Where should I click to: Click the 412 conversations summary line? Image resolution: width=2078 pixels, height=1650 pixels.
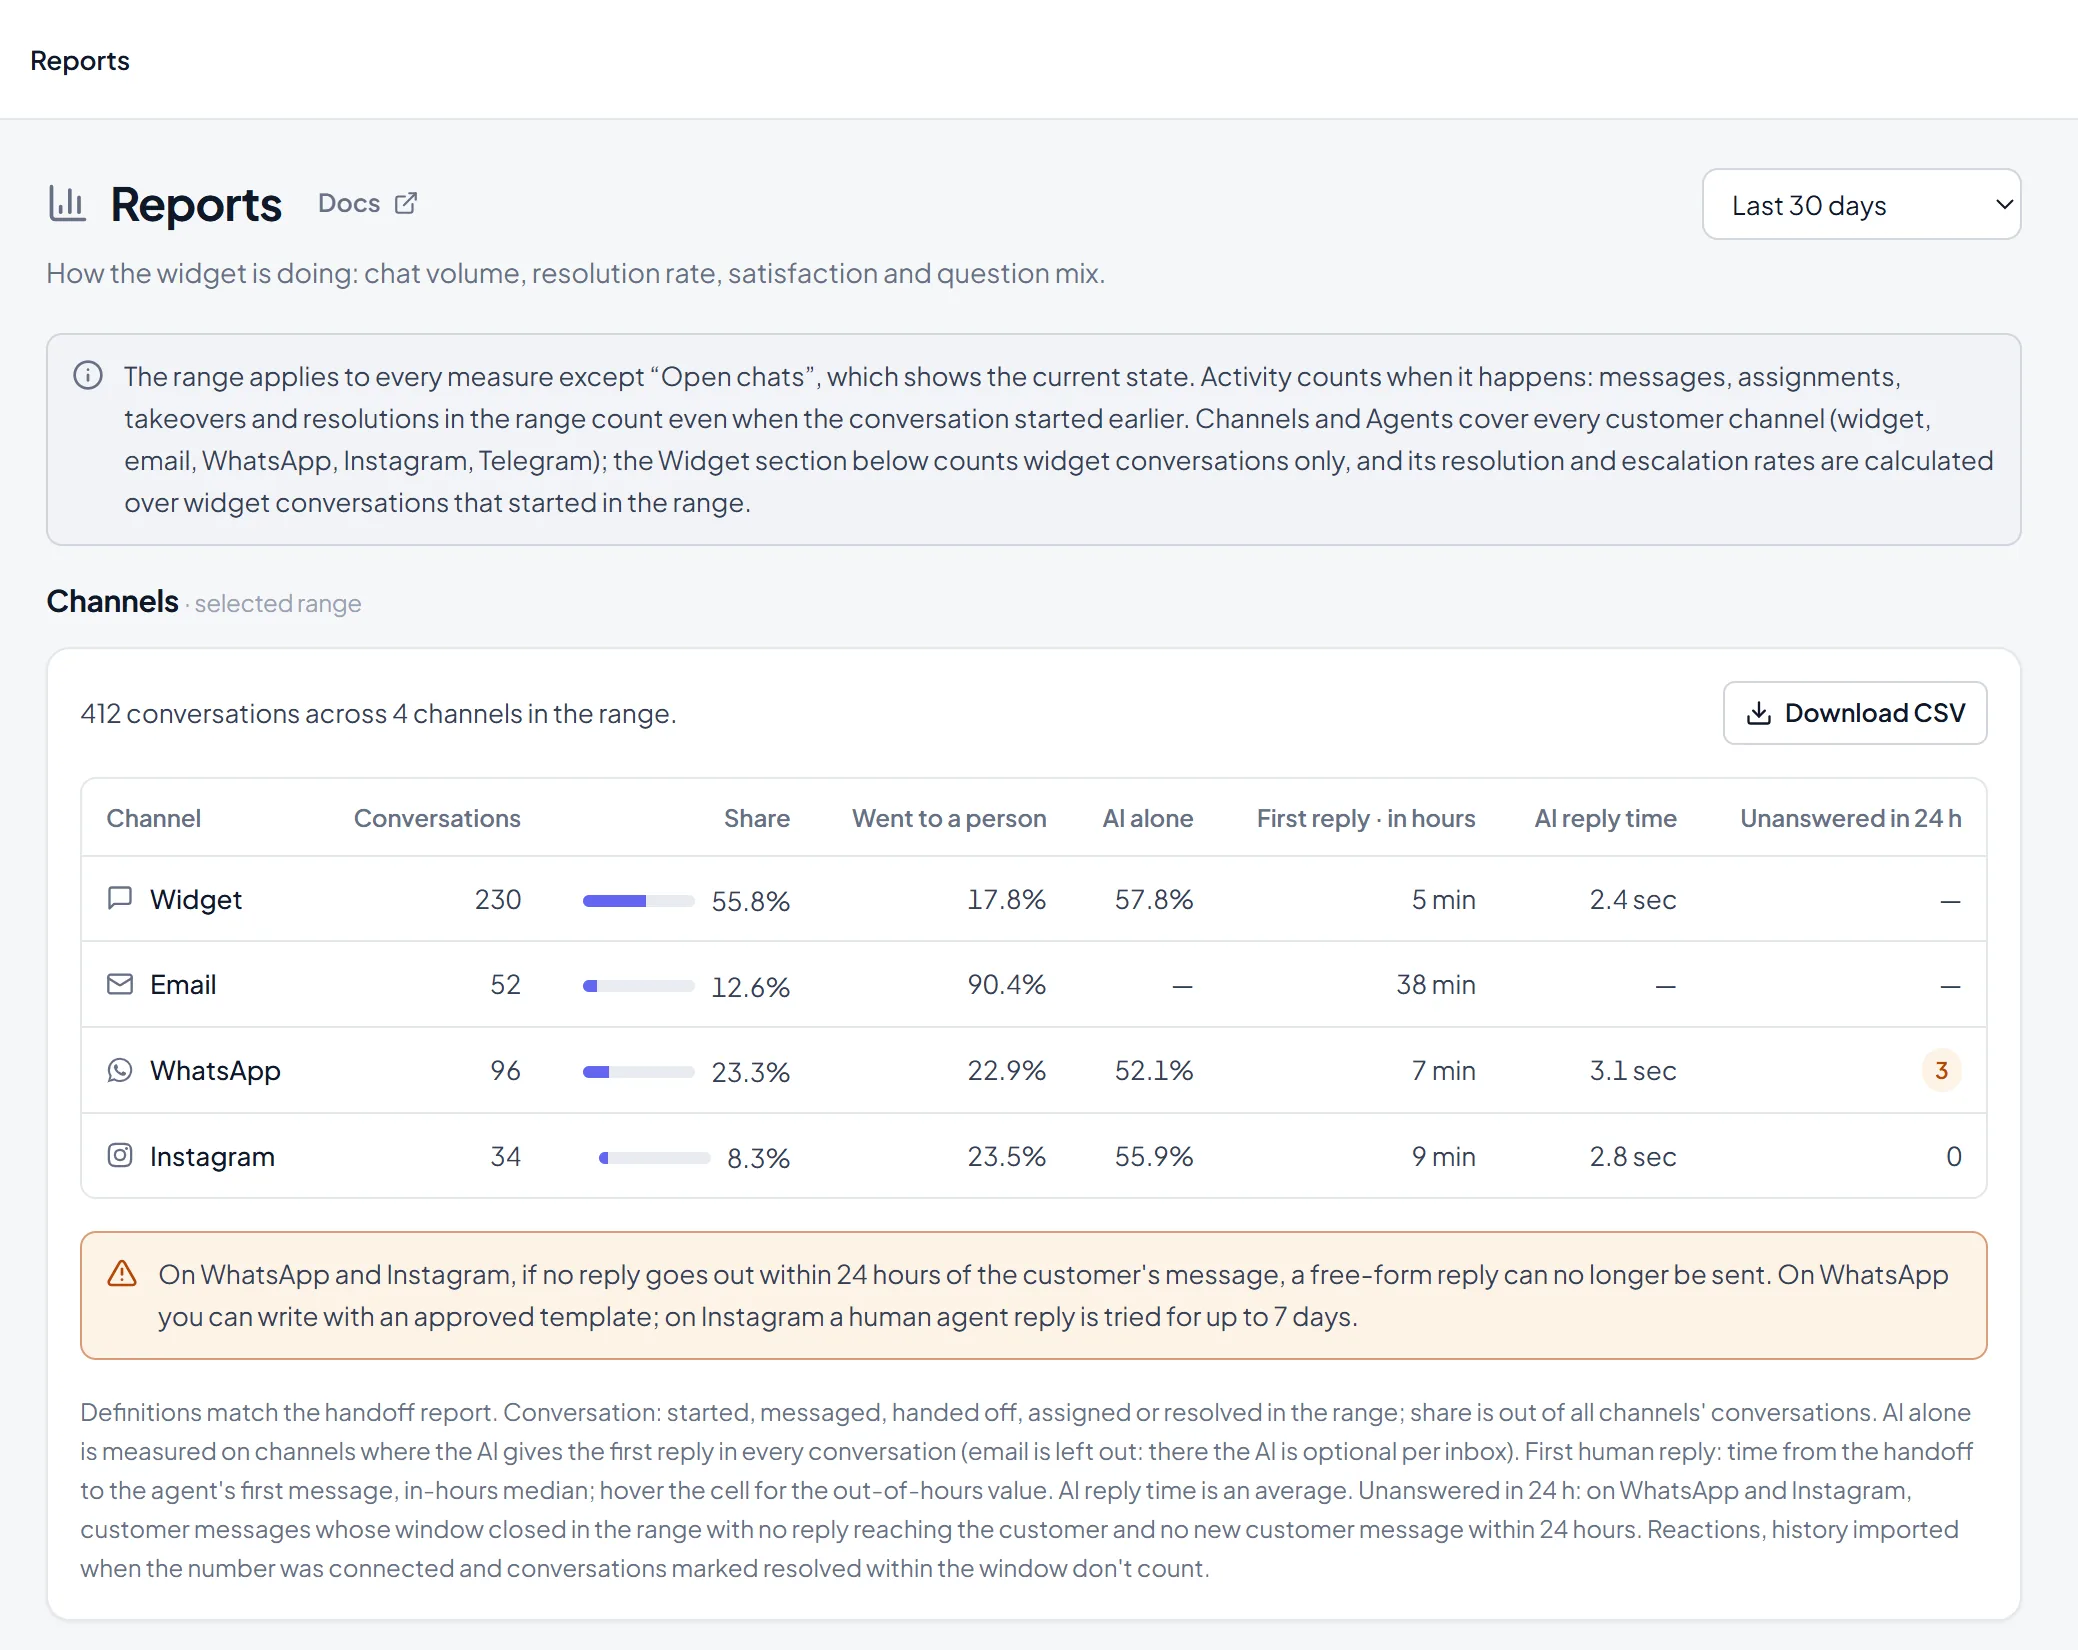[x=378, y=713]
